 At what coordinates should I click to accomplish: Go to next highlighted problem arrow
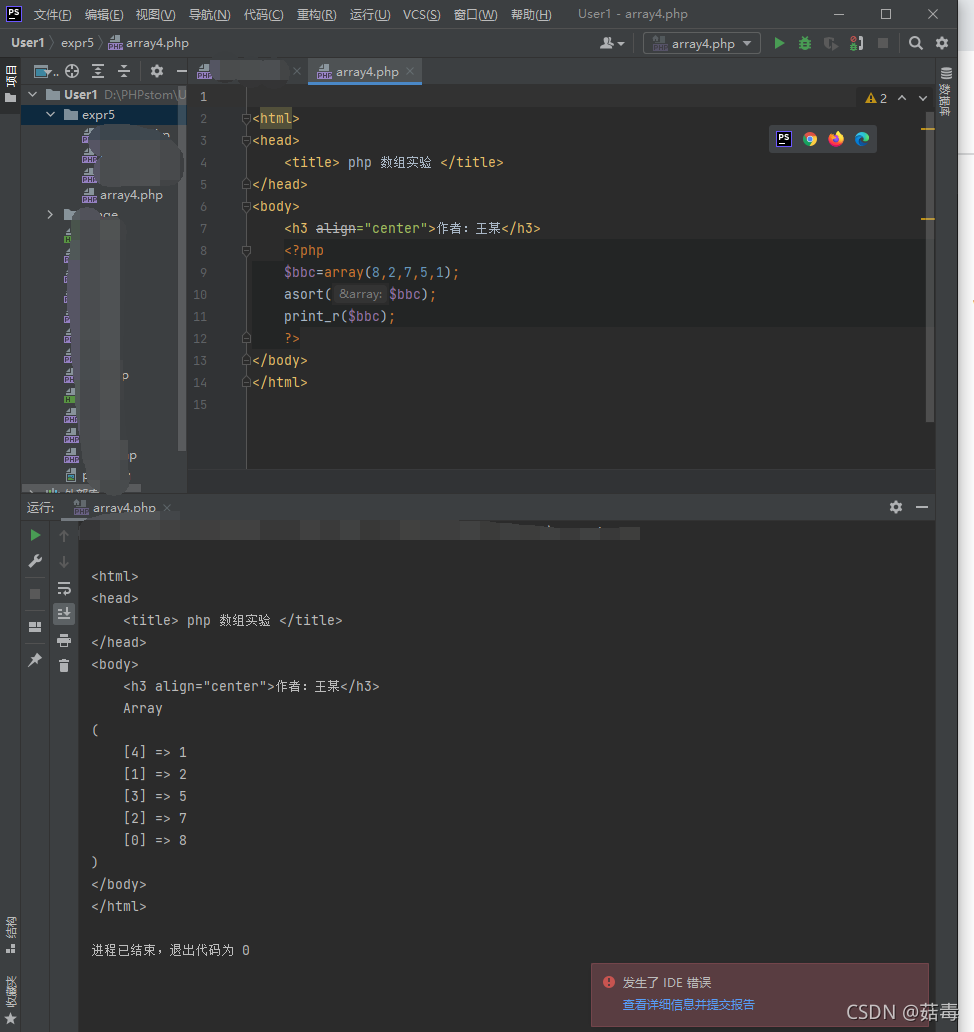[923, 98]
